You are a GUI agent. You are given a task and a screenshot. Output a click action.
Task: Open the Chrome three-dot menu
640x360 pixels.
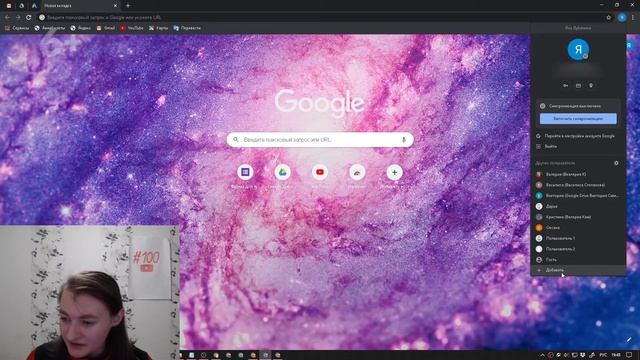633,18
